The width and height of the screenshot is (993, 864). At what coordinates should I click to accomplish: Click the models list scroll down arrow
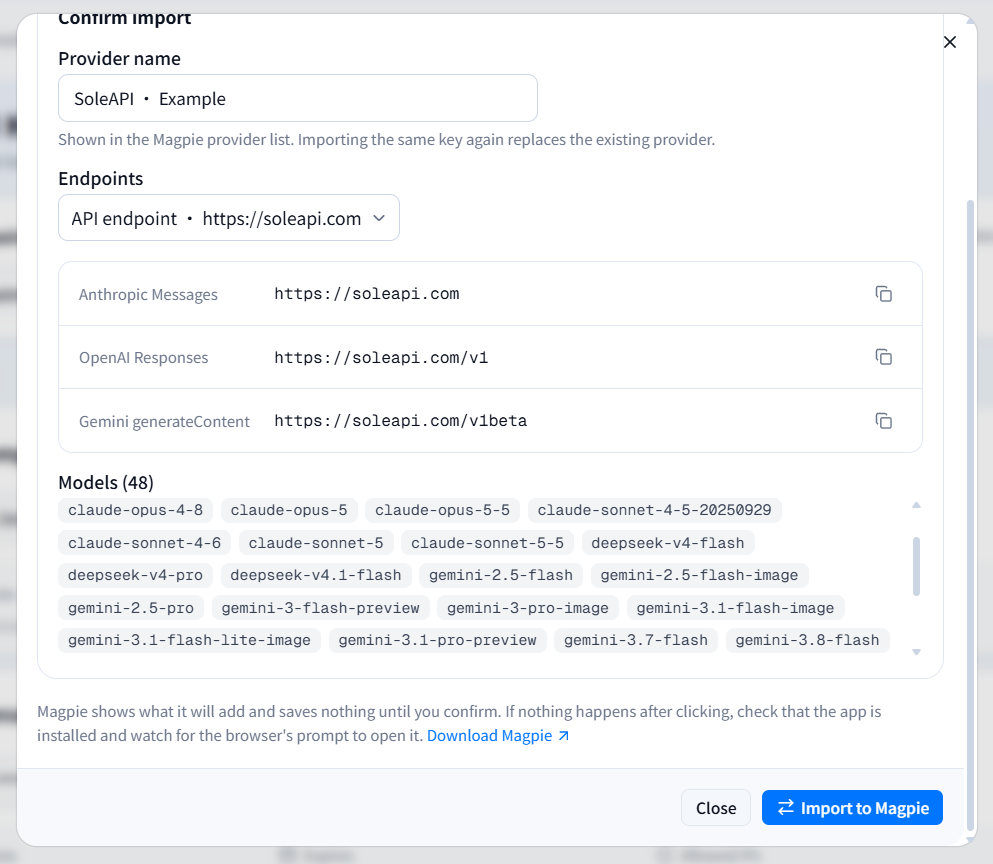[916, 652]
